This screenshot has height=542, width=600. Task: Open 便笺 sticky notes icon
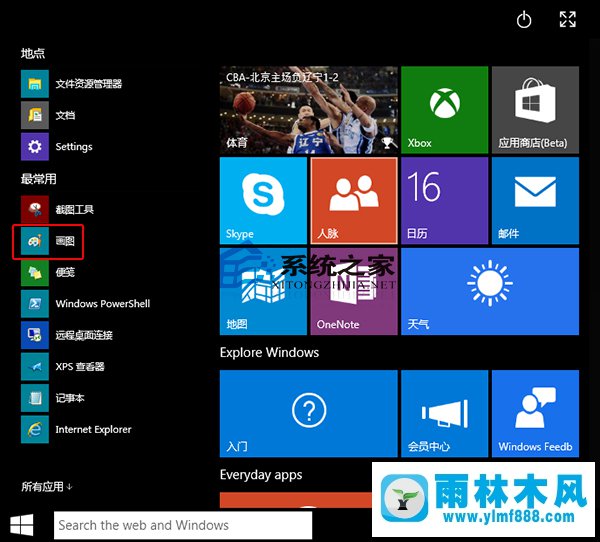coord(35,272)
